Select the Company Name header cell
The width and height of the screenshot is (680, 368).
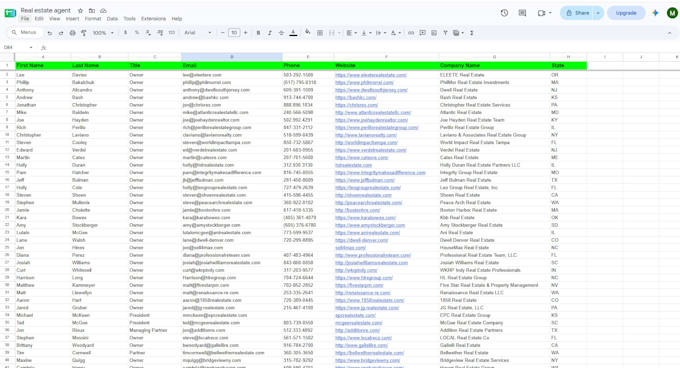pyautogui.click(x=494, y=65)
